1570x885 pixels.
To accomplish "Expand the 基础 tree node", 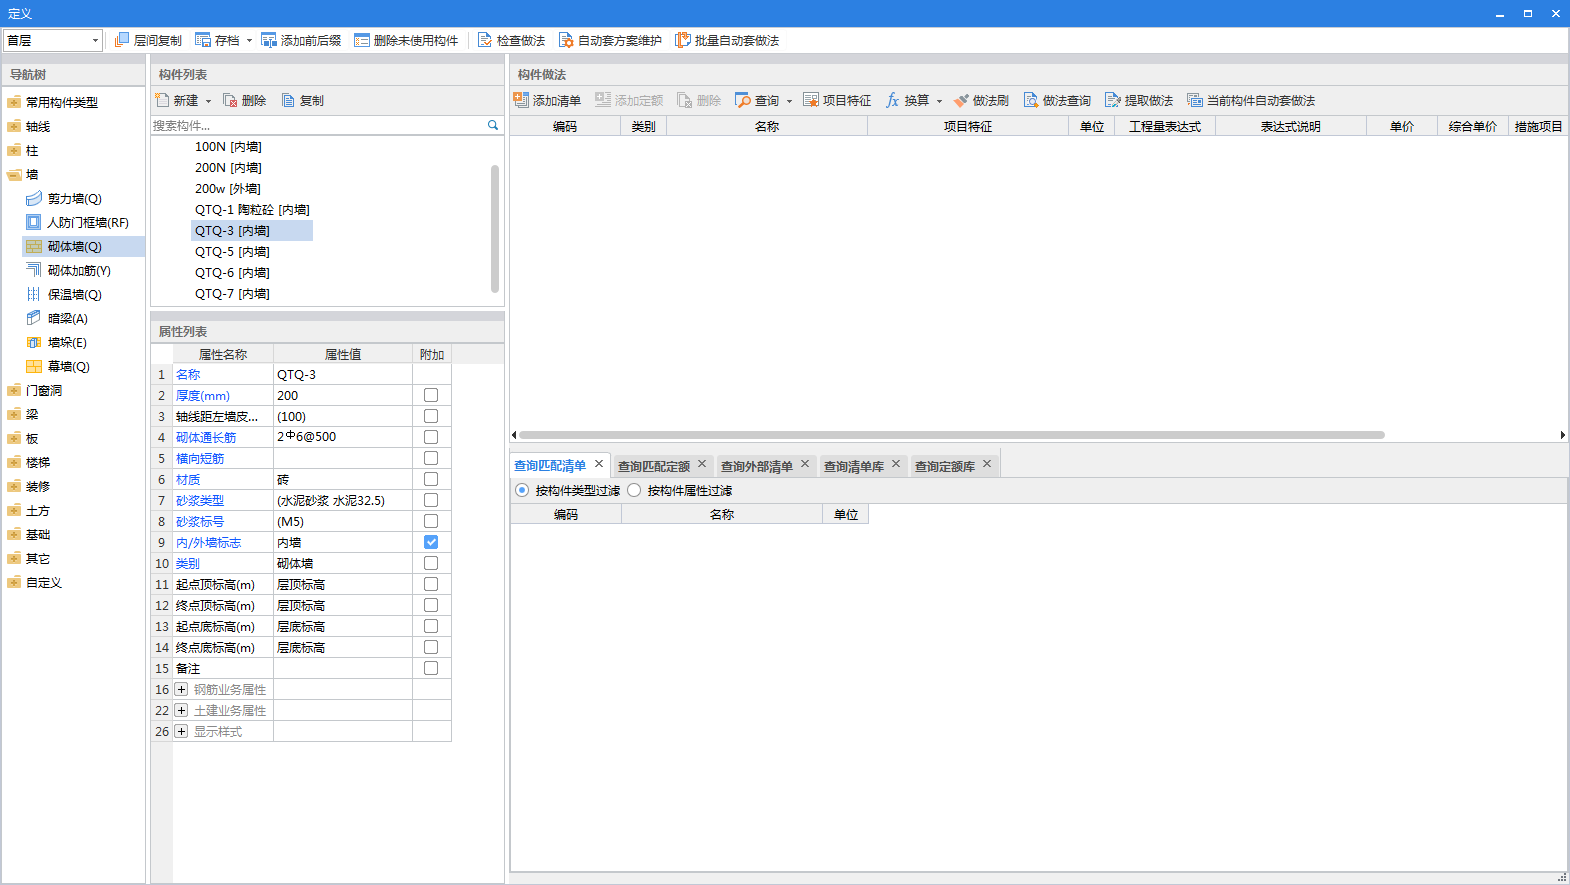I will (14, 534).
